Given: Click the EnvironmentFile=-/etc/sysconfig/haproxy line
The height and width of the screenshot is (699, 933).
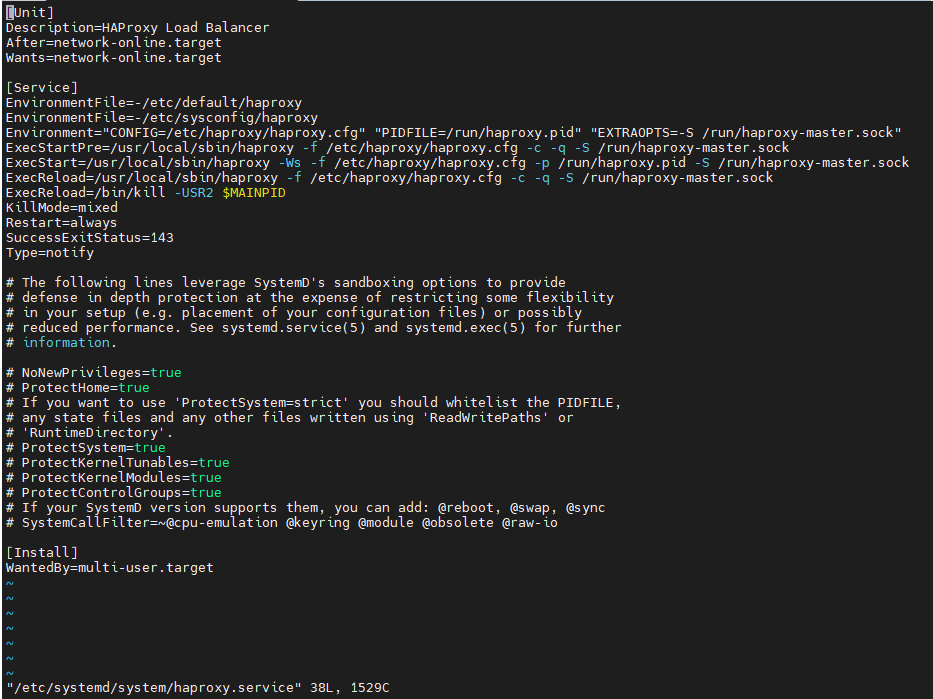Looking at the screenshot, I should coord(162,118).
